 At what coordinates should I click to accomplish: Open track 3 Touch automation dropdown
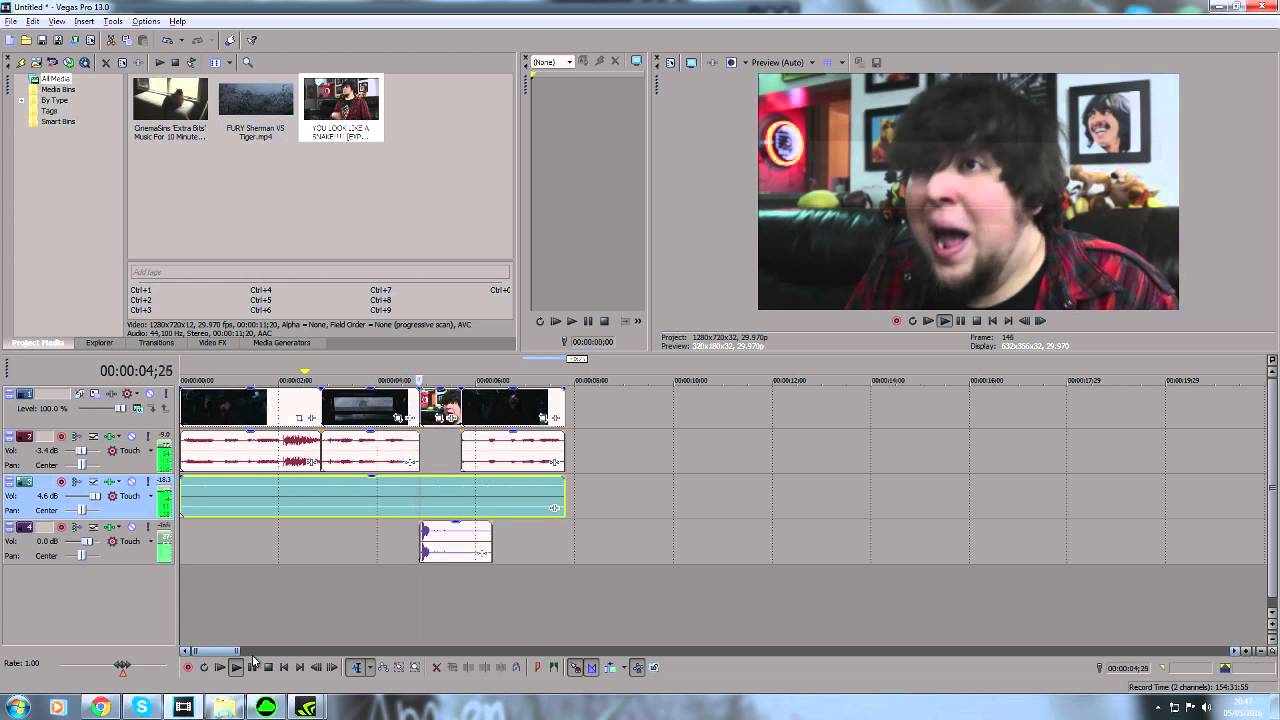(151, 496)
